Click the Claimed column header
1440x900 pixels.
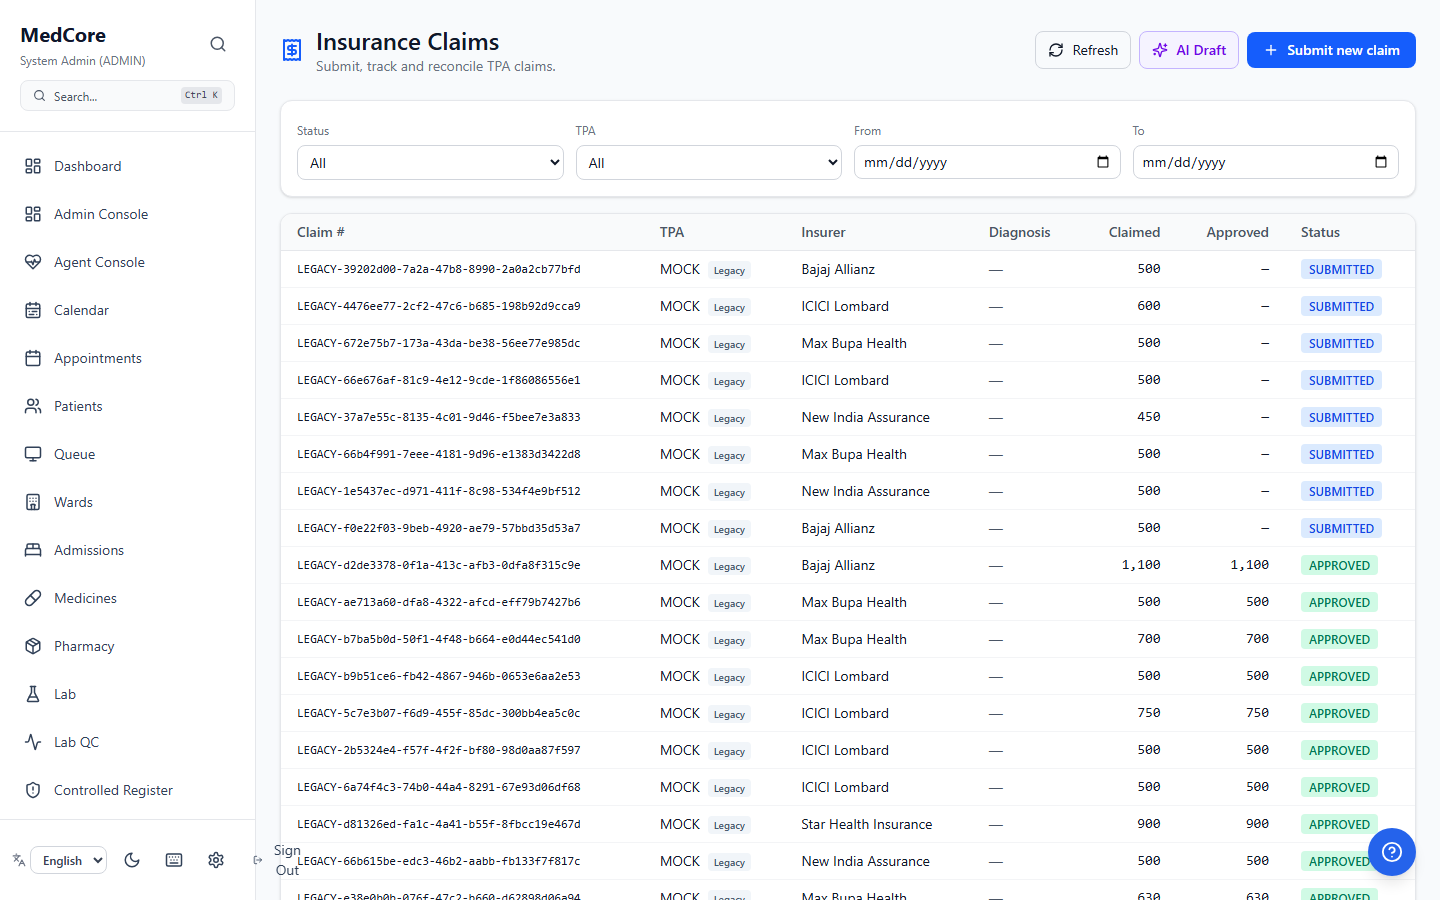tap(1134, 232)
